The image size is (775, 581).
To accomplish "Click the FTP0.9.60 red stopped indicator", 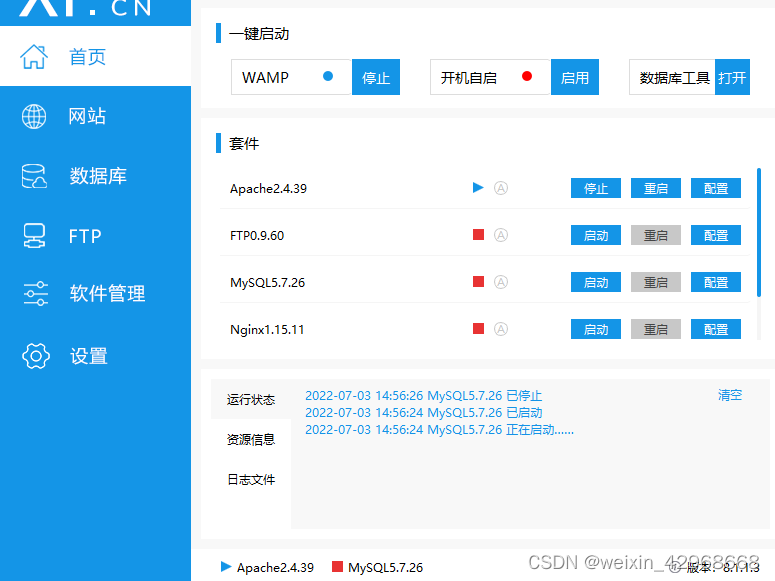I will 478,234.
